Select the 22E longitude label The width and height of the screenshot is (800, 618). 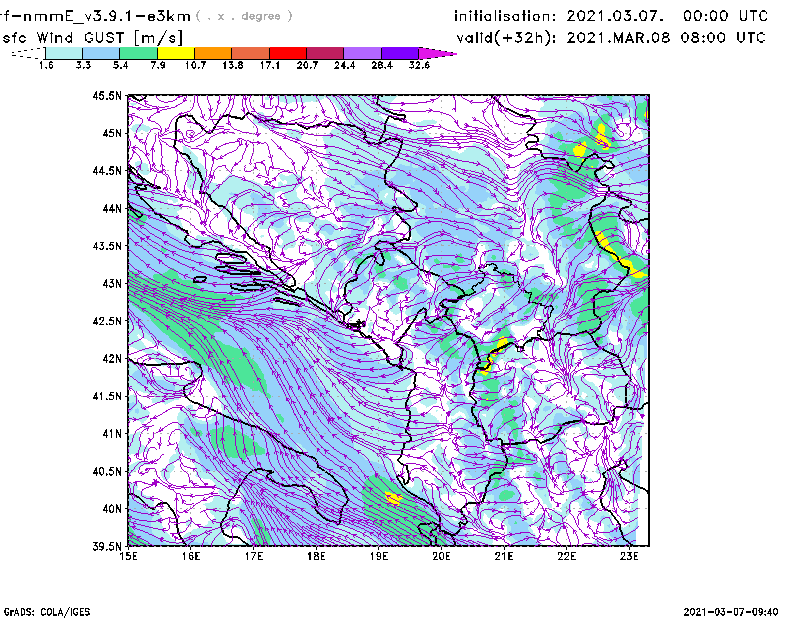(x=566, y=556)
